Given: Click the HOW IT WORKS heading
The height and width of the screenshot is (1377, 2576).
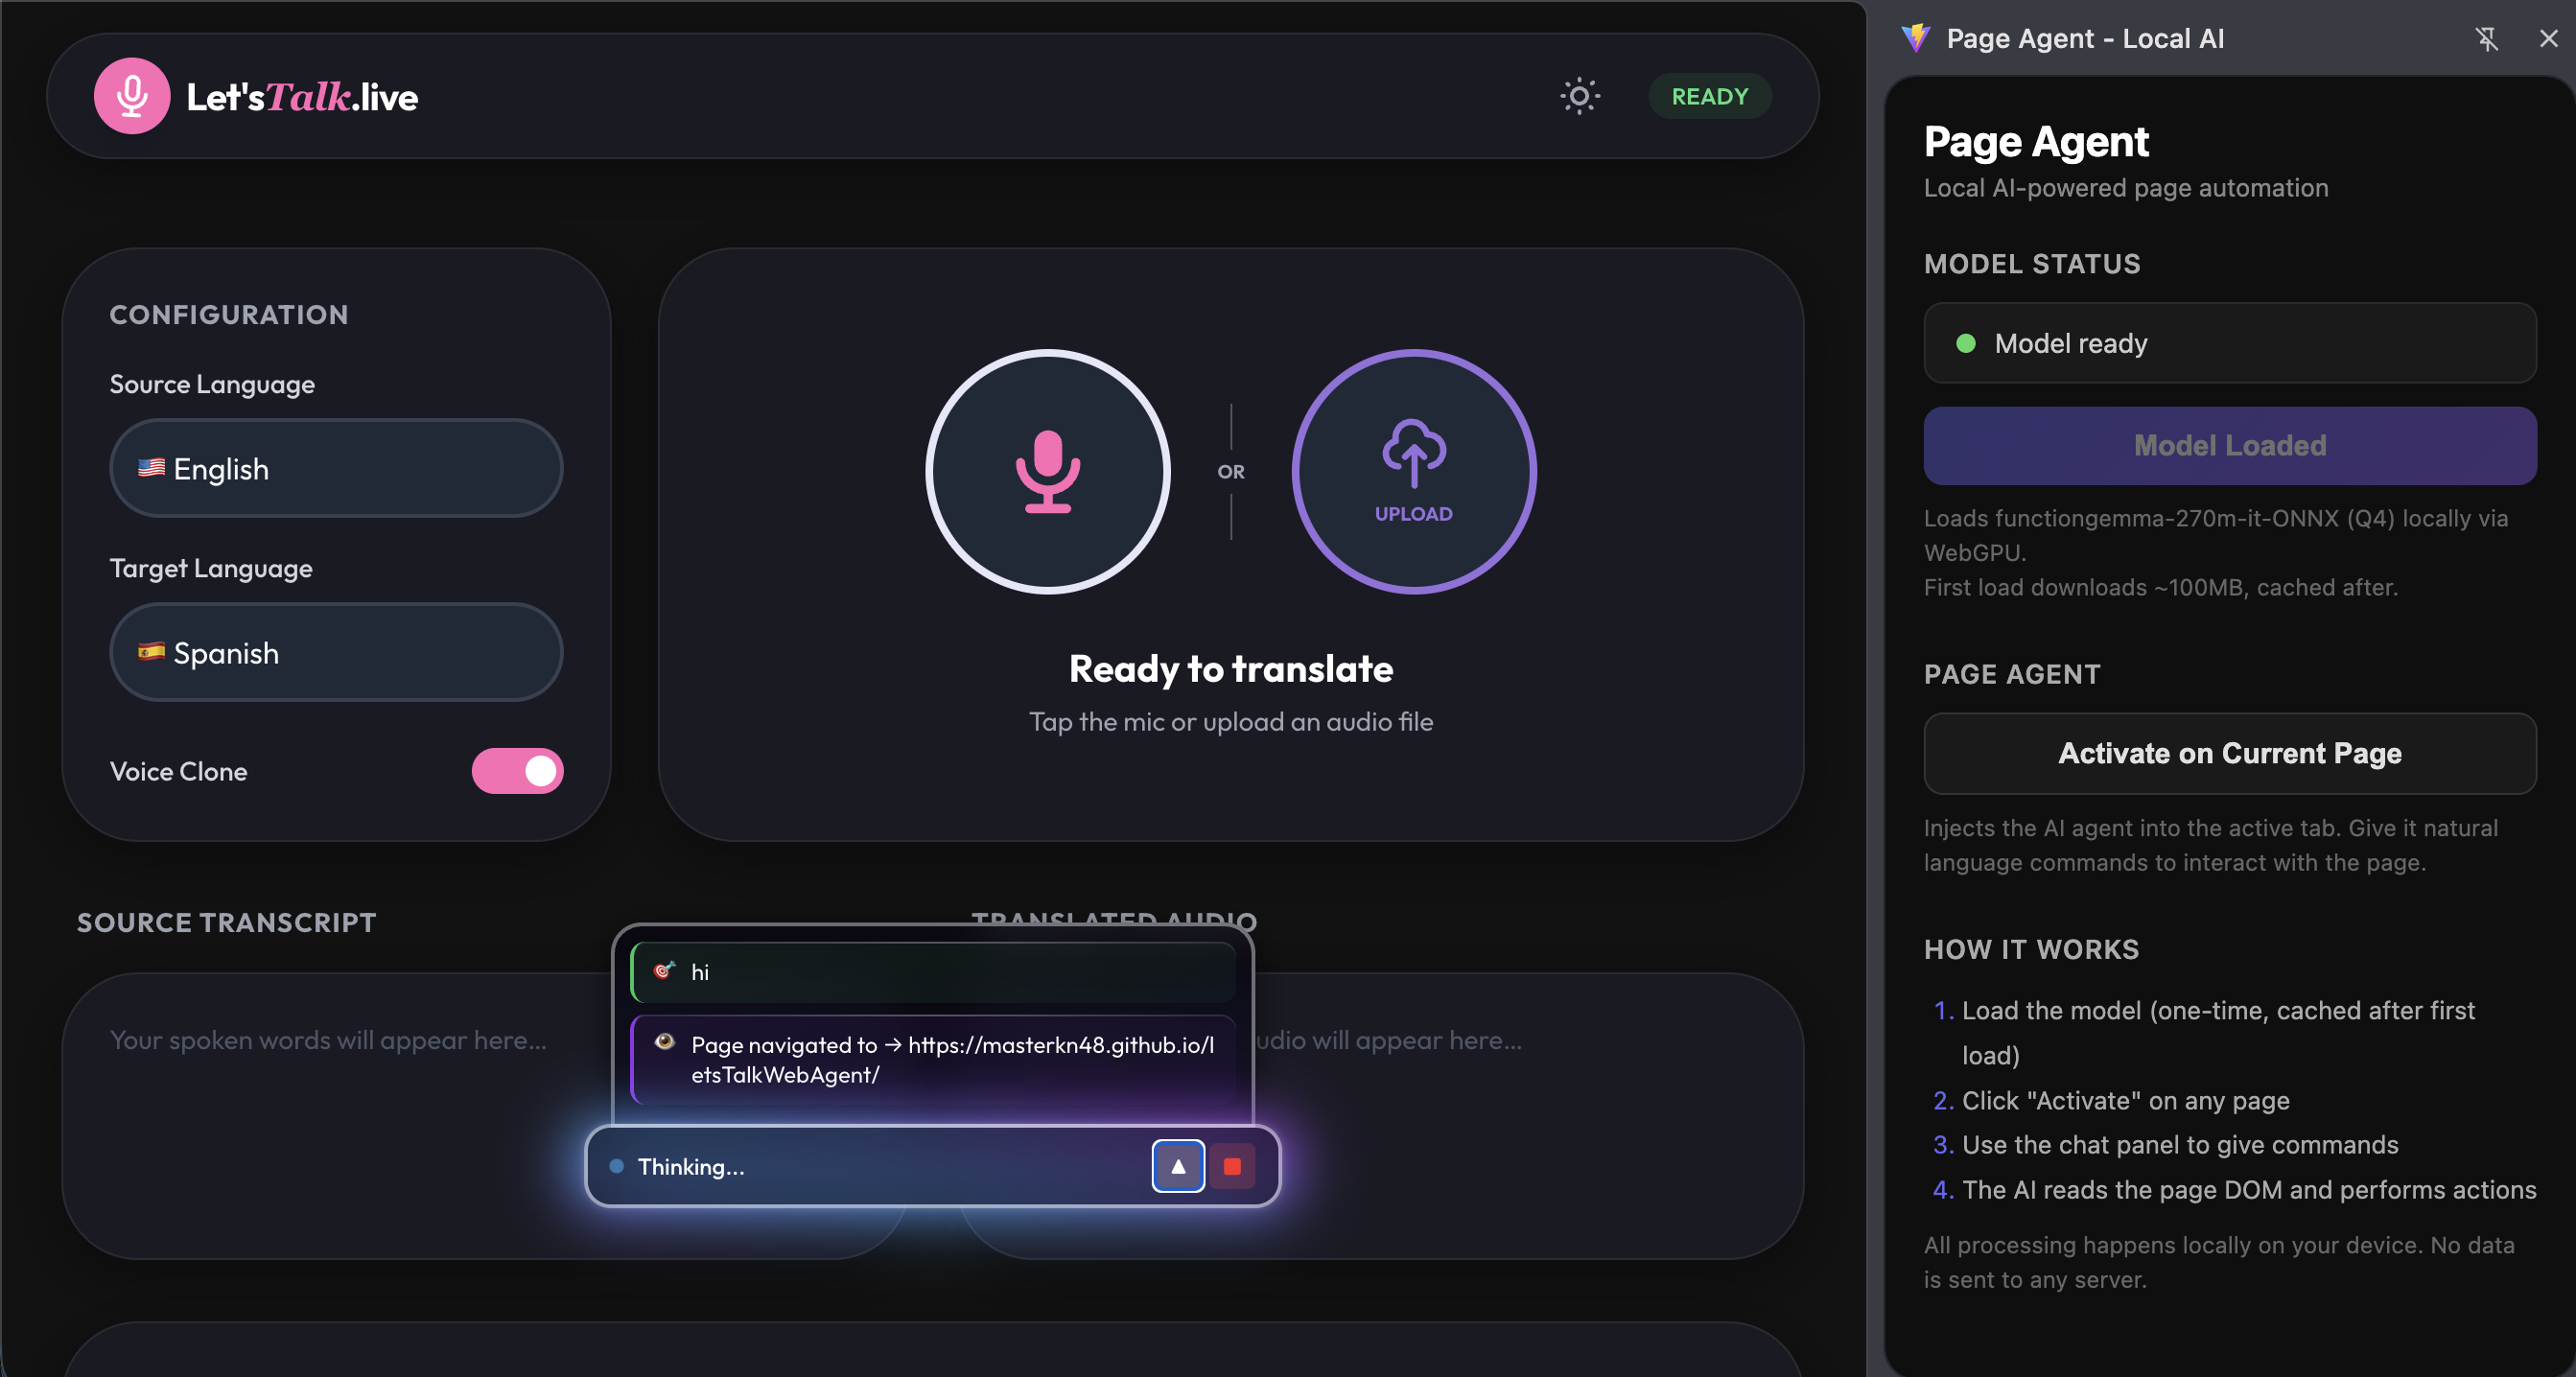Looking at the screenshot, I should click(x=2031, y=949).
